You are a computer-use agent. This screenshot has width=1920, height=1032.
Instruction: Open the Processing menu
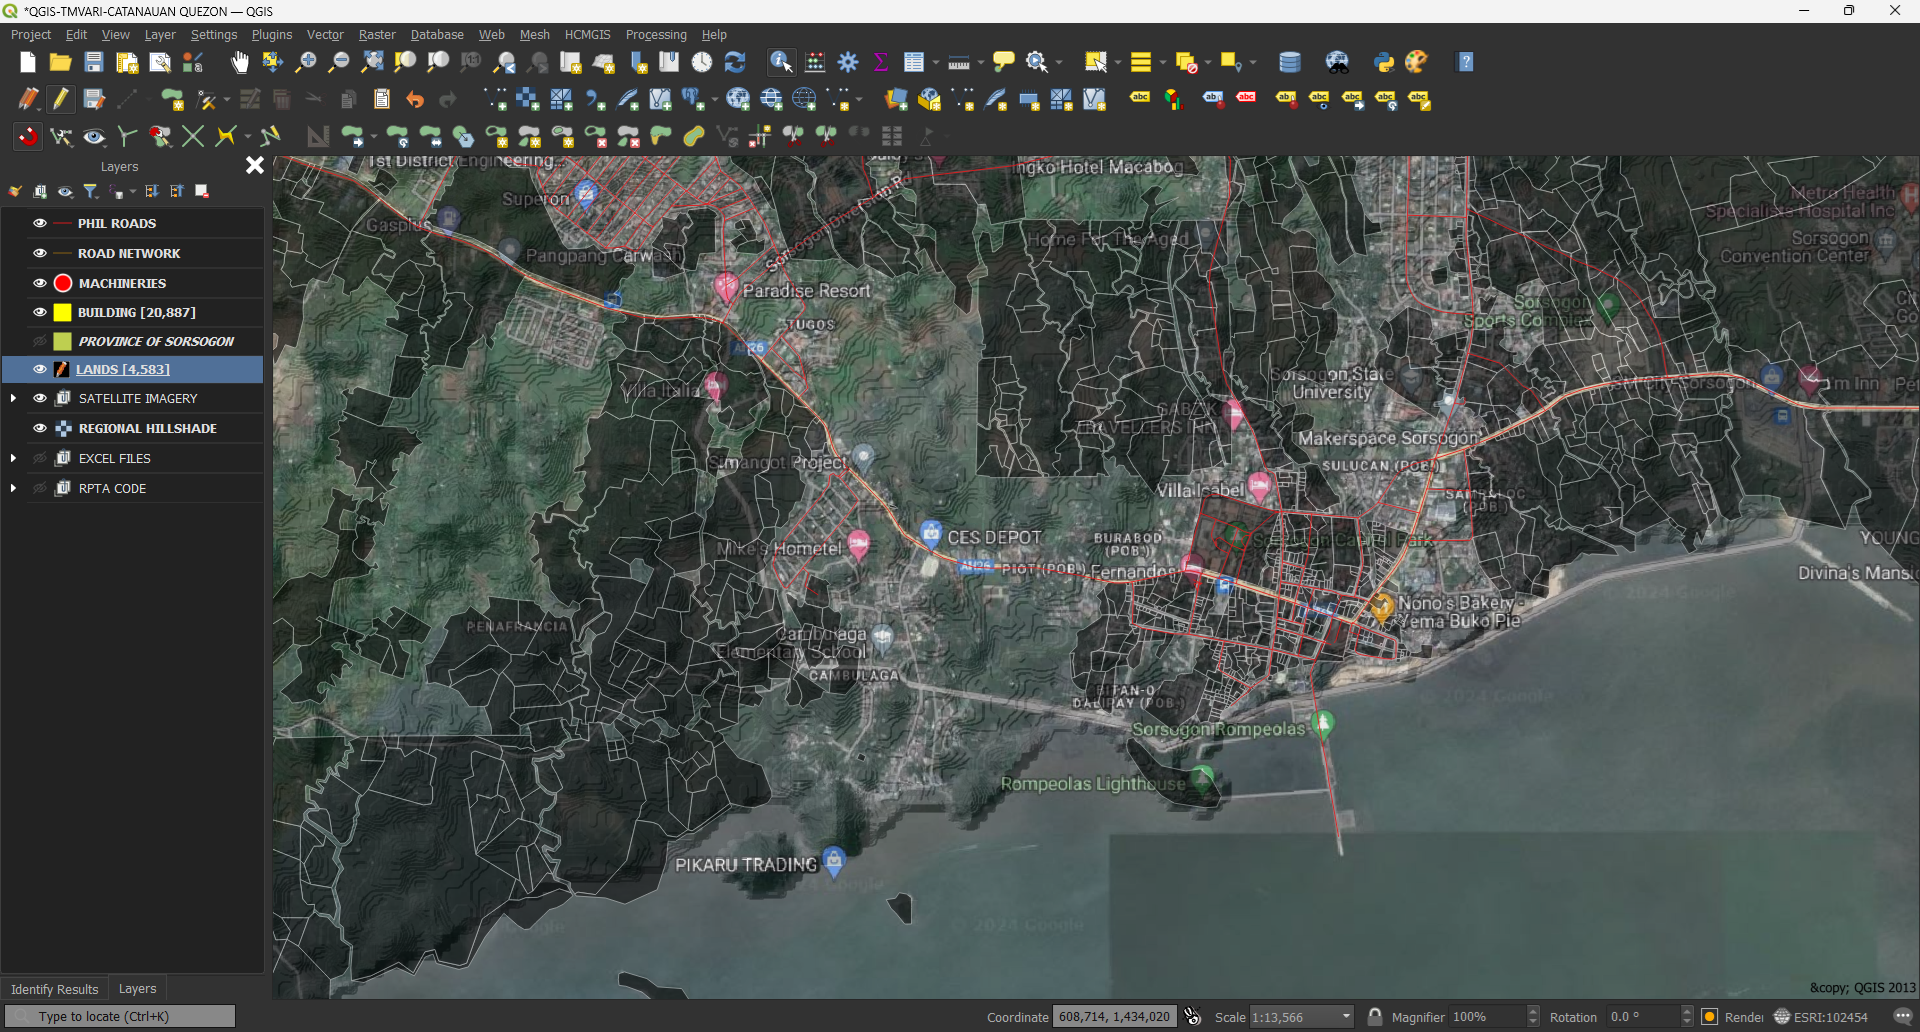pyautogui.click(x=656, y=34)
